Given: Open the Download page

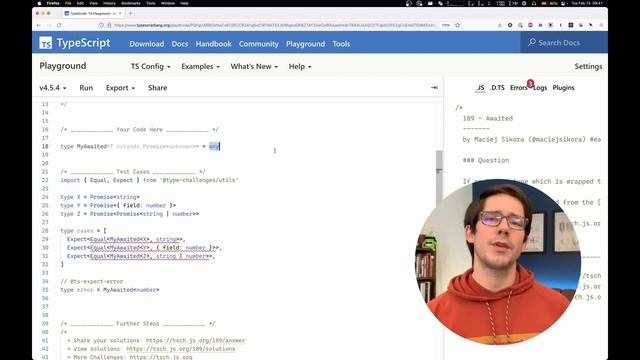Looking at the screenshot, I should (147, 44).
